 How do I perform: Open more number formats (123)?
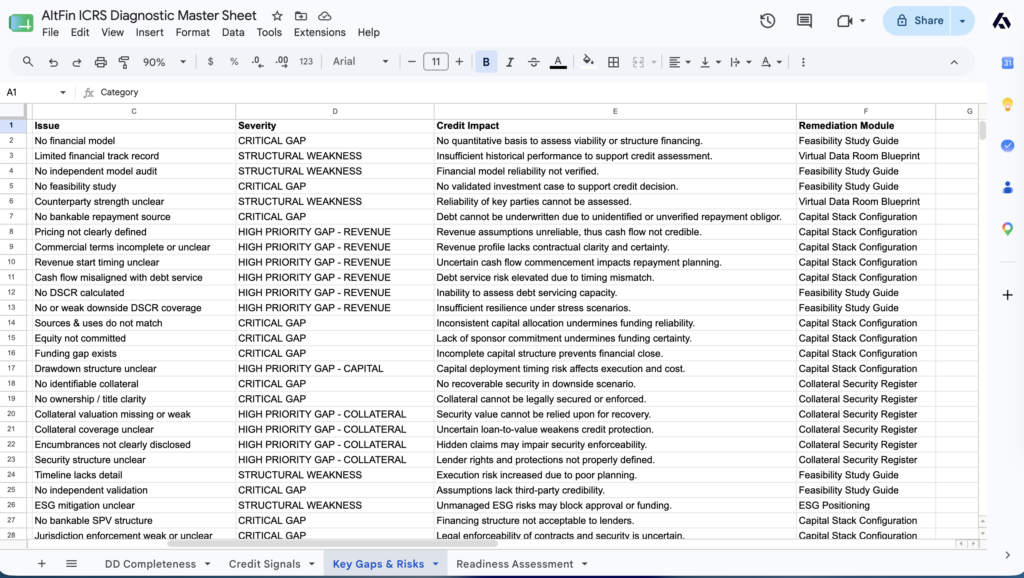(306, 62)
